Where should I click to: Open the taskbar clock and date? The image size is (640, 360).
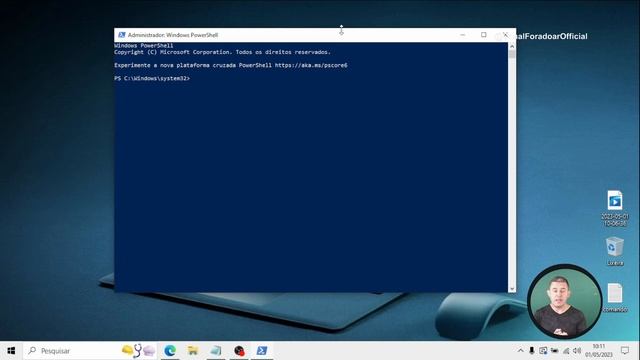pyautogui.click(x=599, y=351)
